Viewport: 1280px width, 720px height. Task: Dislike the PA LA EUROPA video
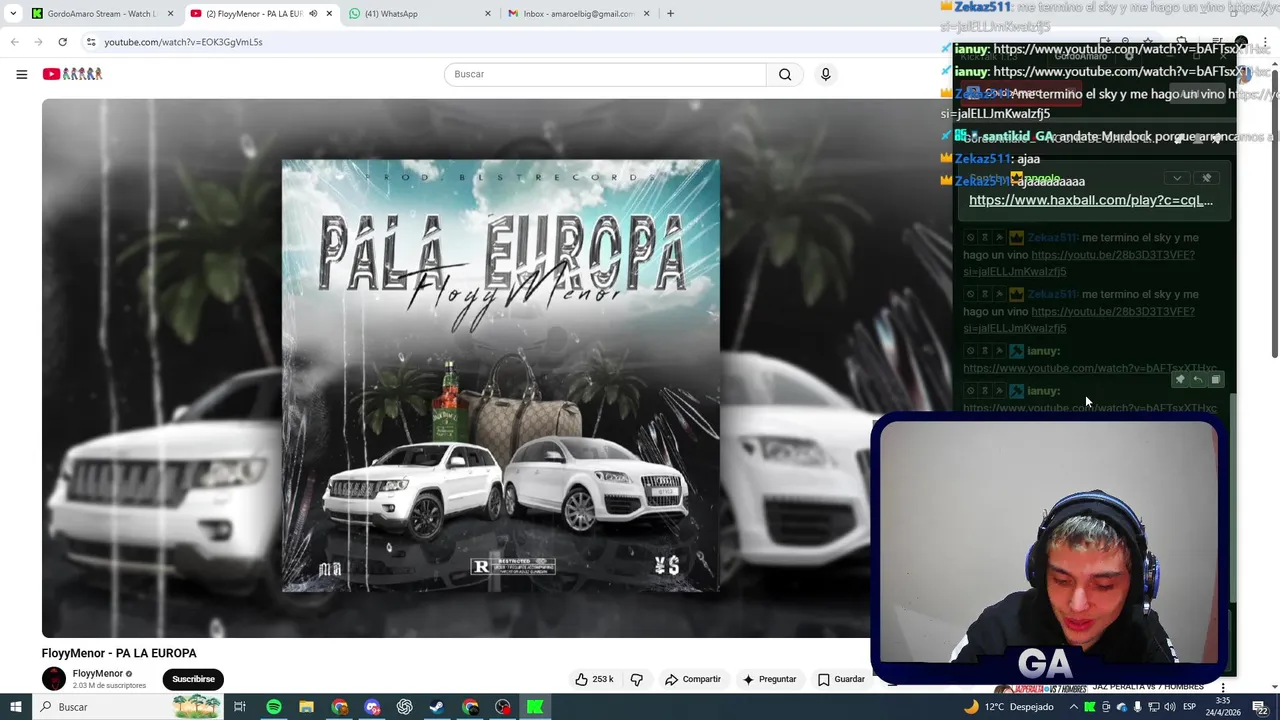point(636,679)
